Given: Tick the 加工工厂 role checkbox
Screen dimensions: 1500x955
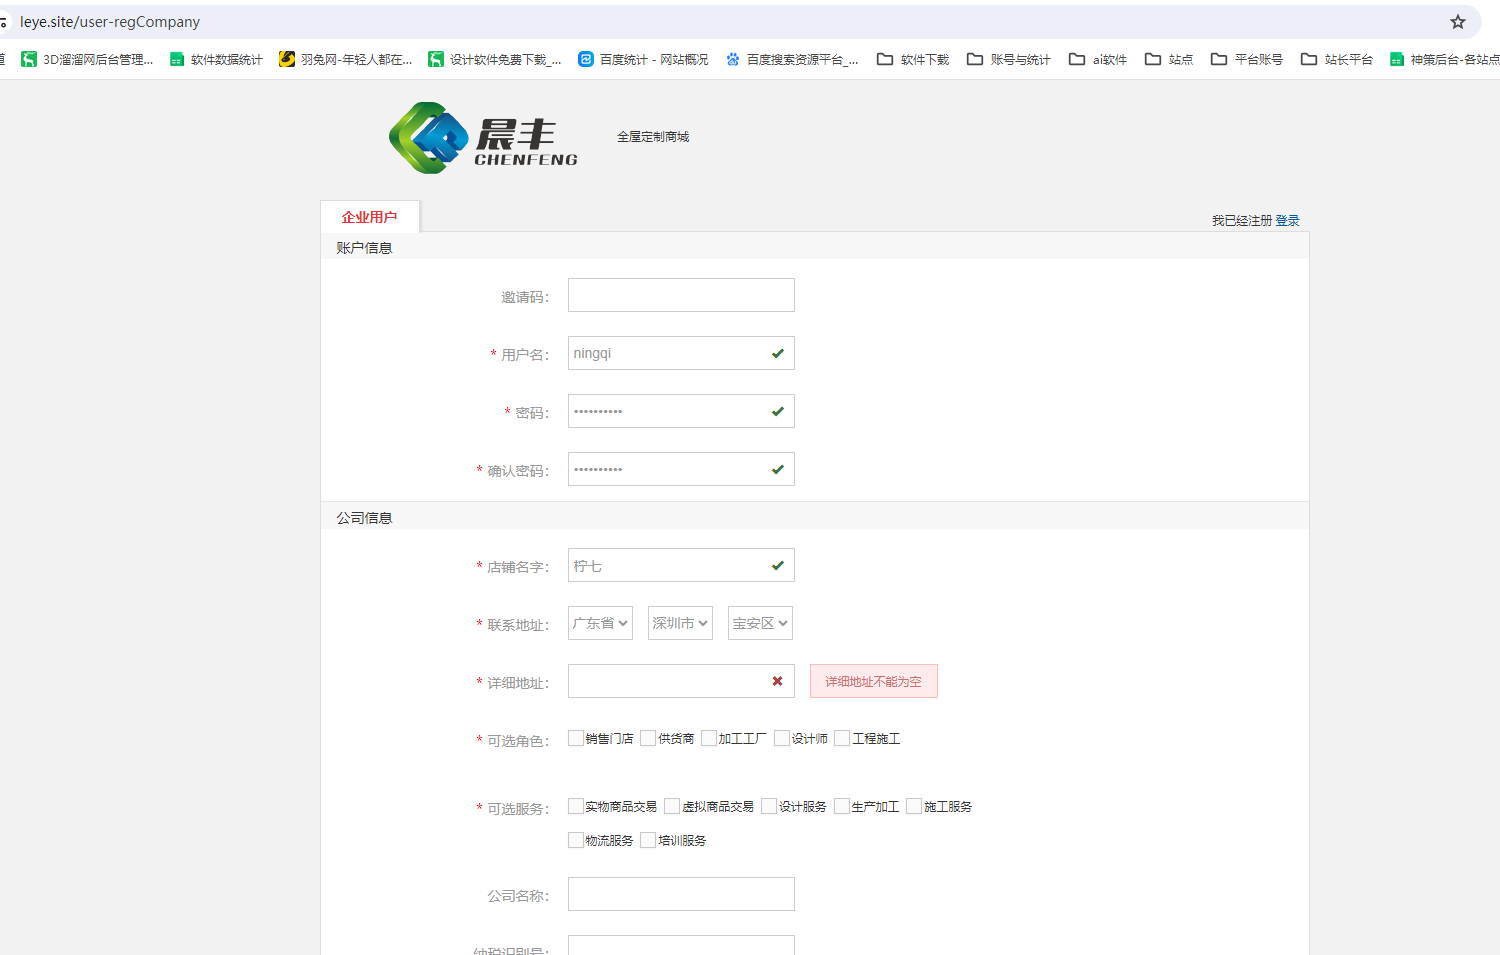Looking at the screenshot, I should [x=709, y=738].
